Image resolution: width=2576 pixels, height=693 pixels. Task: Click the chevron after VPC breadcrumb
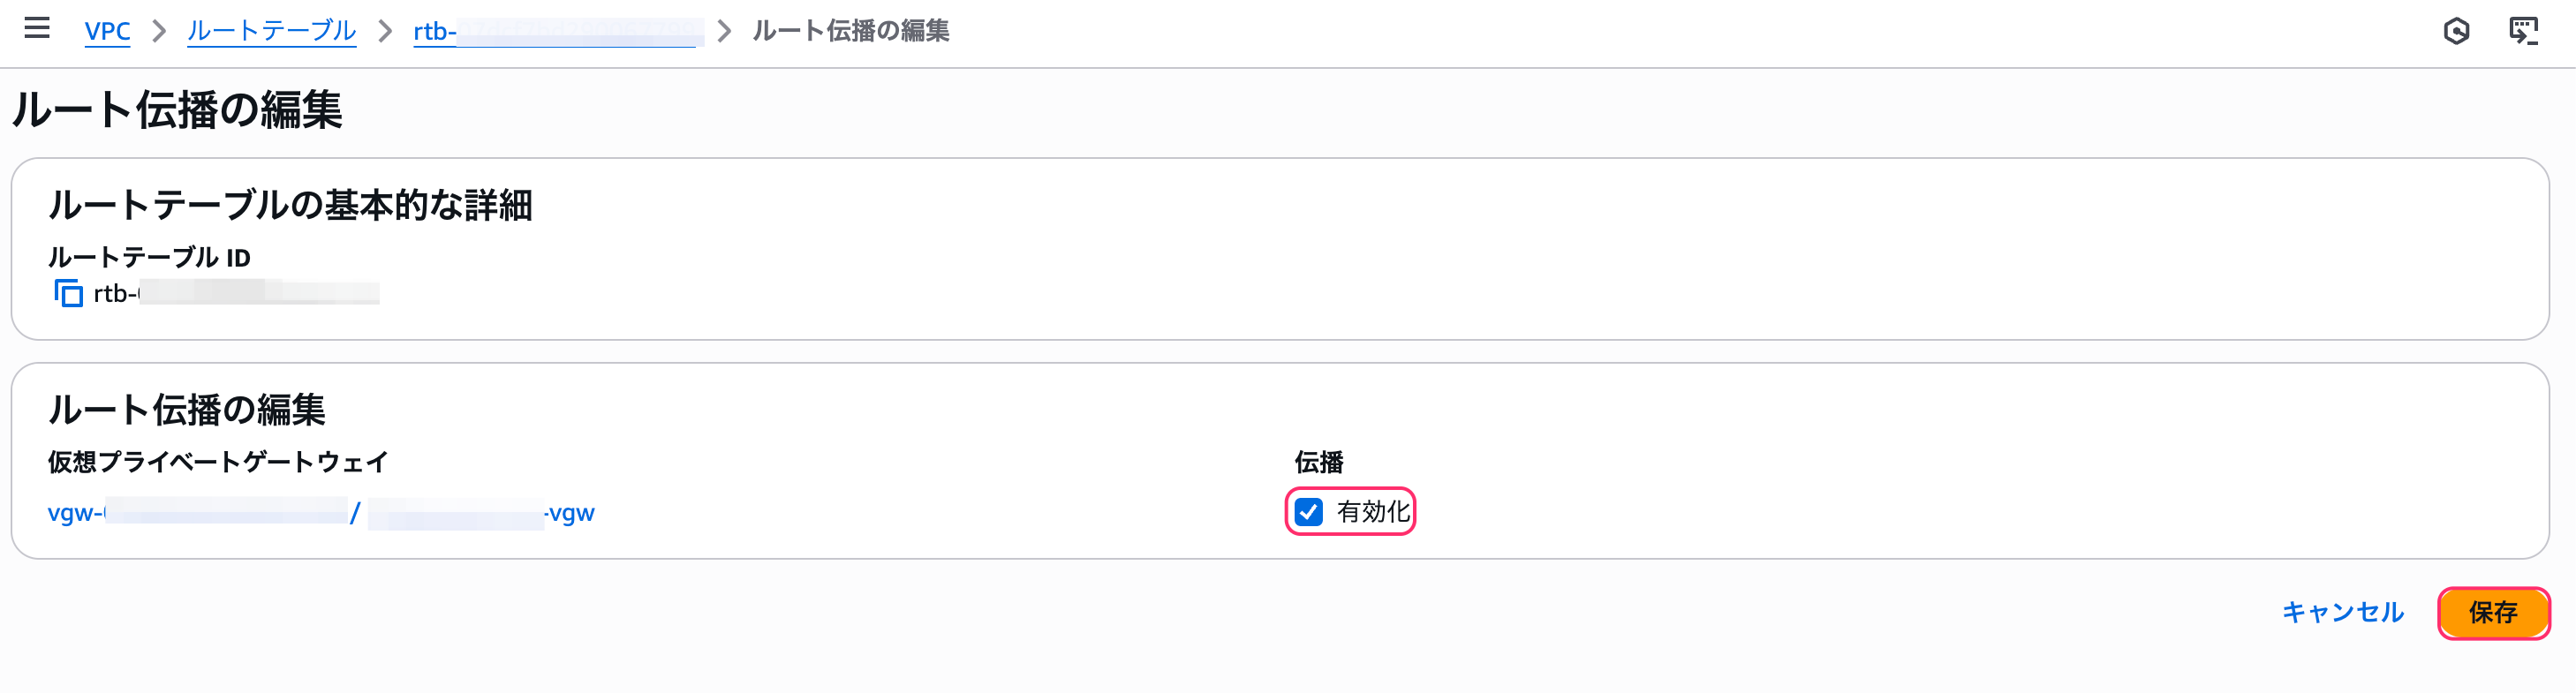point(159,31)
